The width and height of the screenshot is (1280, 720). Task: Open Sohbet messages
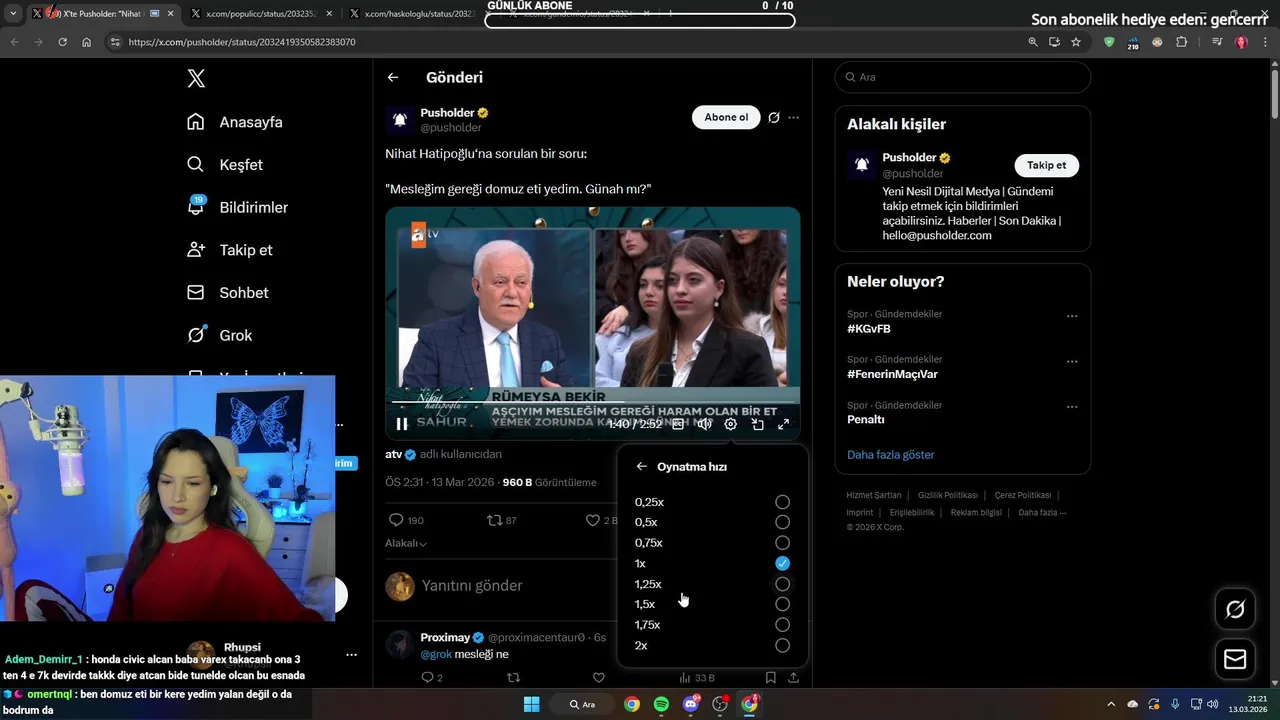click(x=227, y=293)
